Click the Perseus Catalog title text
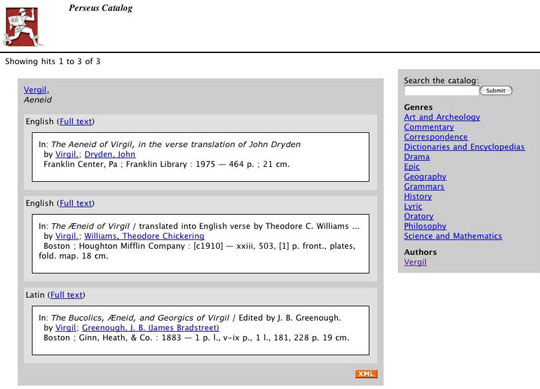540x389 pixels. pyautogui.click(x=101, y=8)
